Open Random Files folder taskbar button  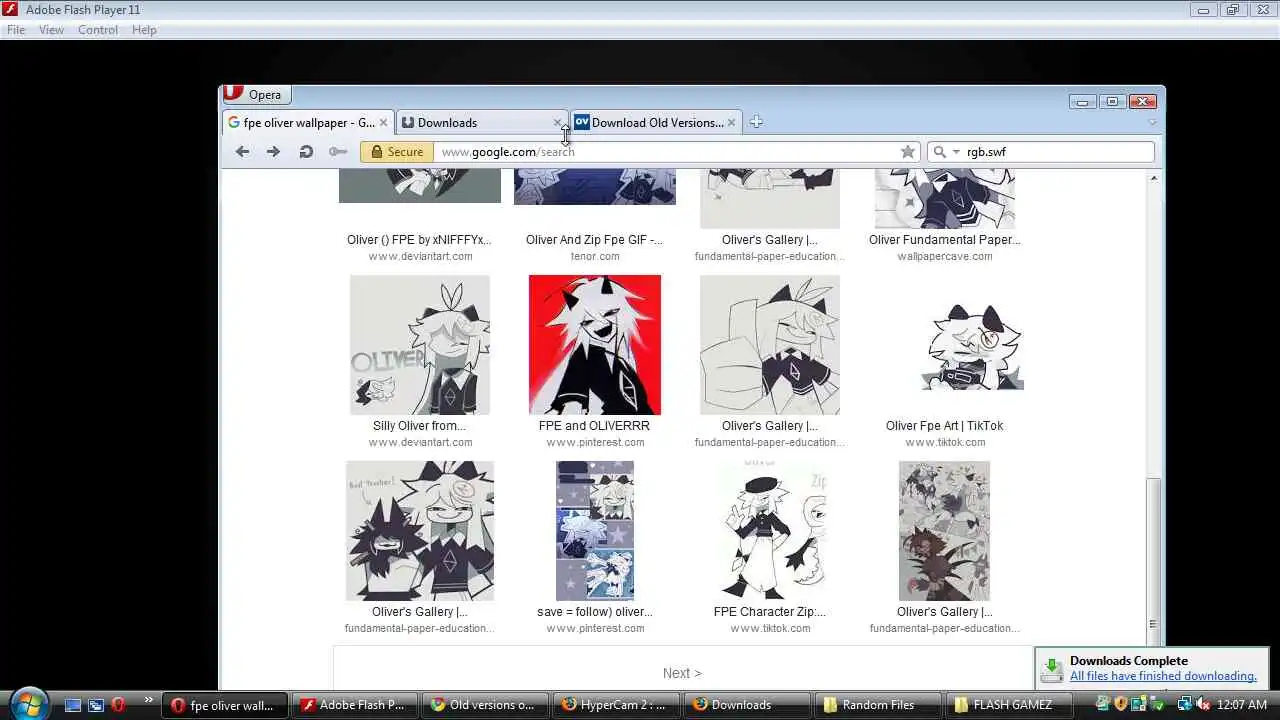(x=877, y=705)
